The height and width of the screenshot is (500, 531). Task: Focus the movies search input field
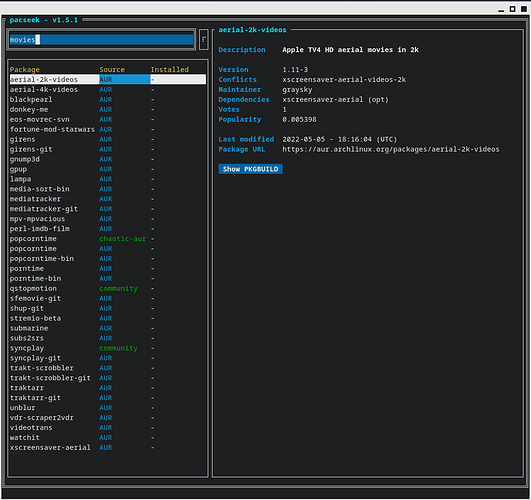pyautogui.click(x=101, y=40)
